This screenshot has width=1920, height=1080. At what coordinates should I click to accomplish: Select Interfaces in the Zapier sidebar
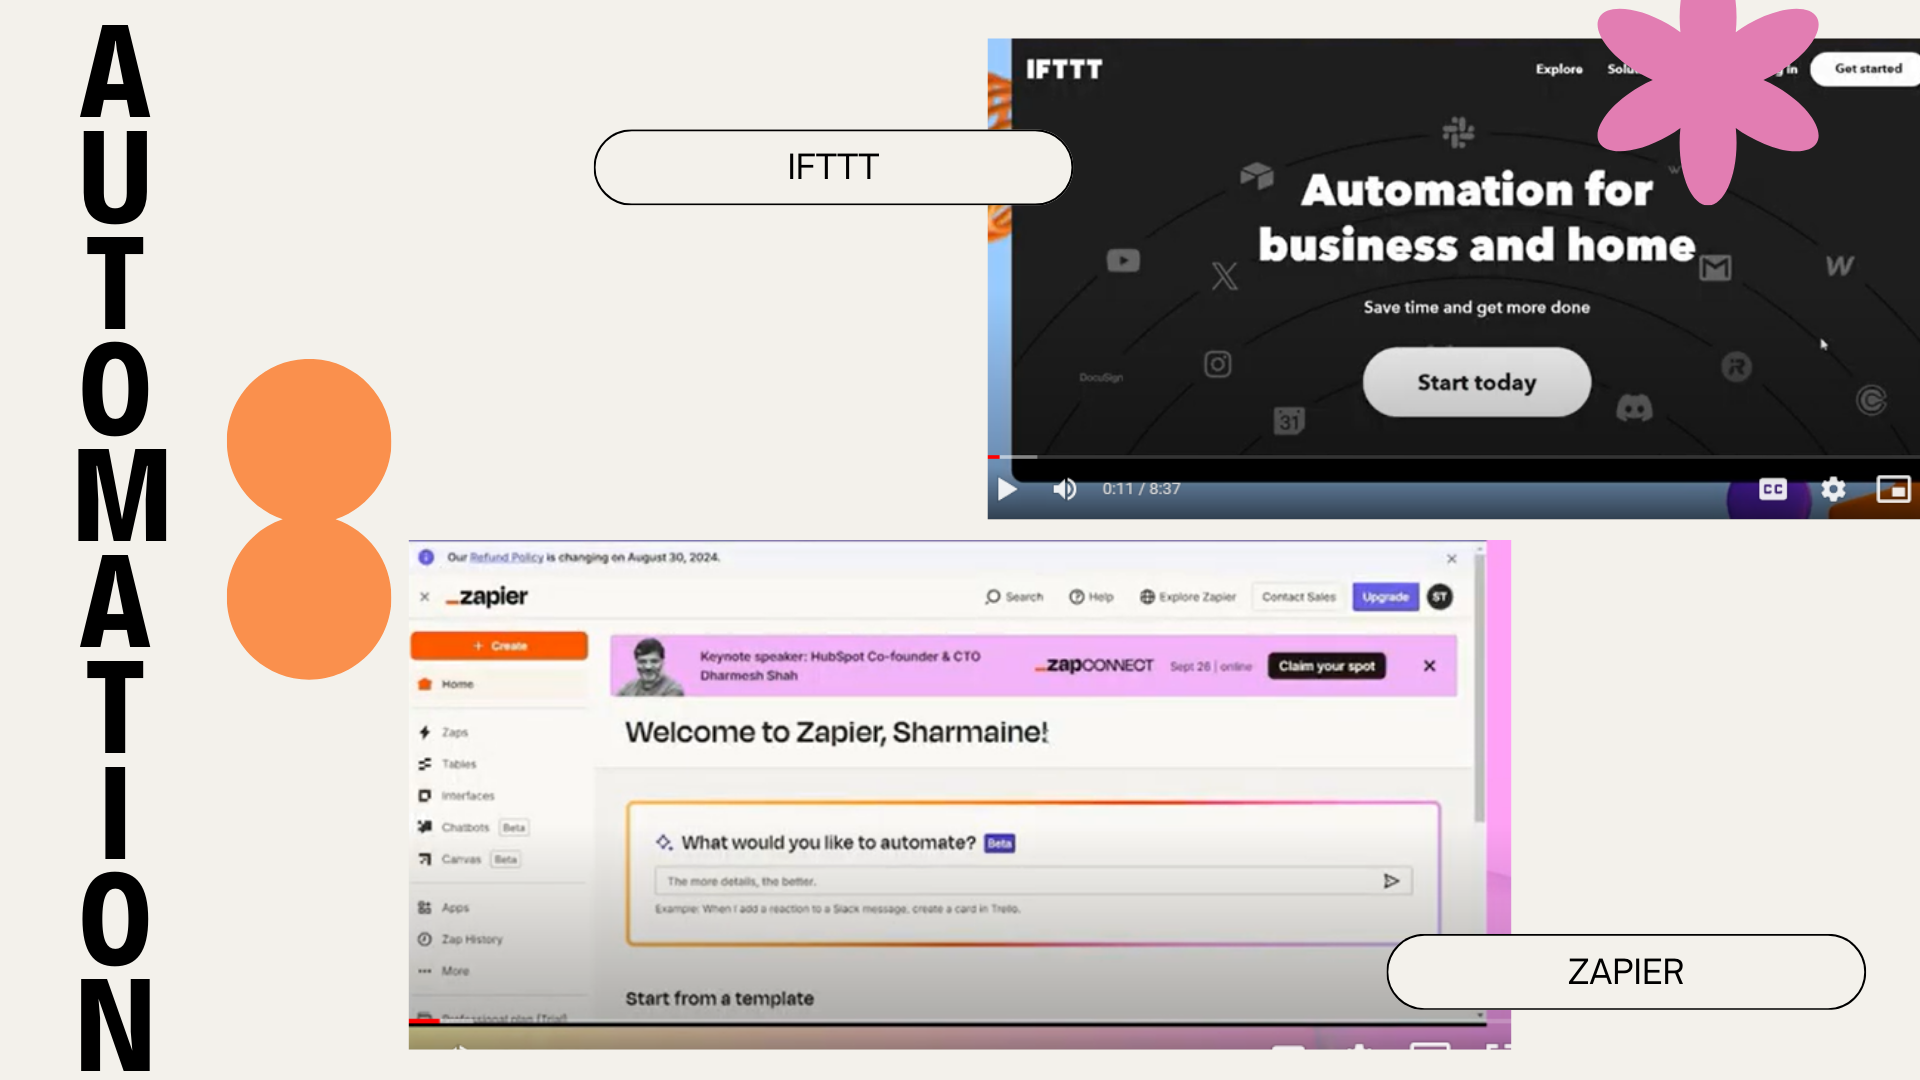(x=467, y=796)
